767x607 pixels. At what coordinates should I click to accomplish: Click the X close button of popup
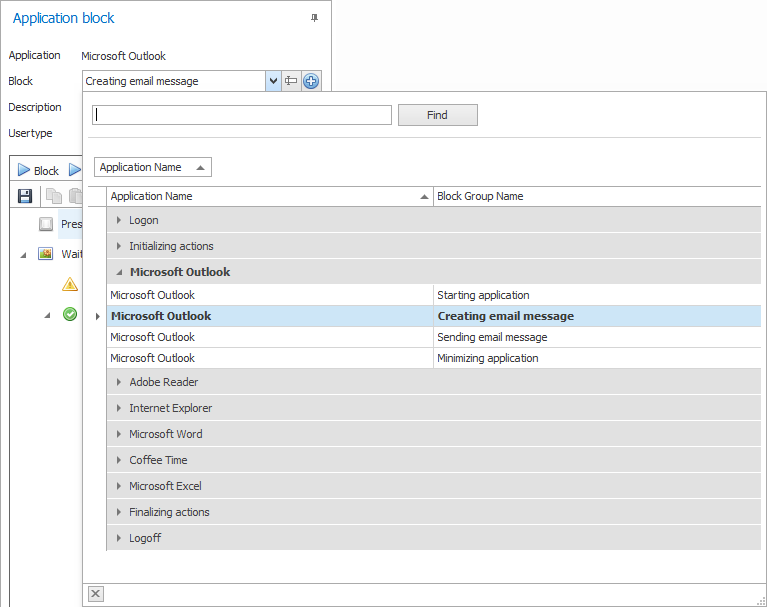[x=95, y=594]
